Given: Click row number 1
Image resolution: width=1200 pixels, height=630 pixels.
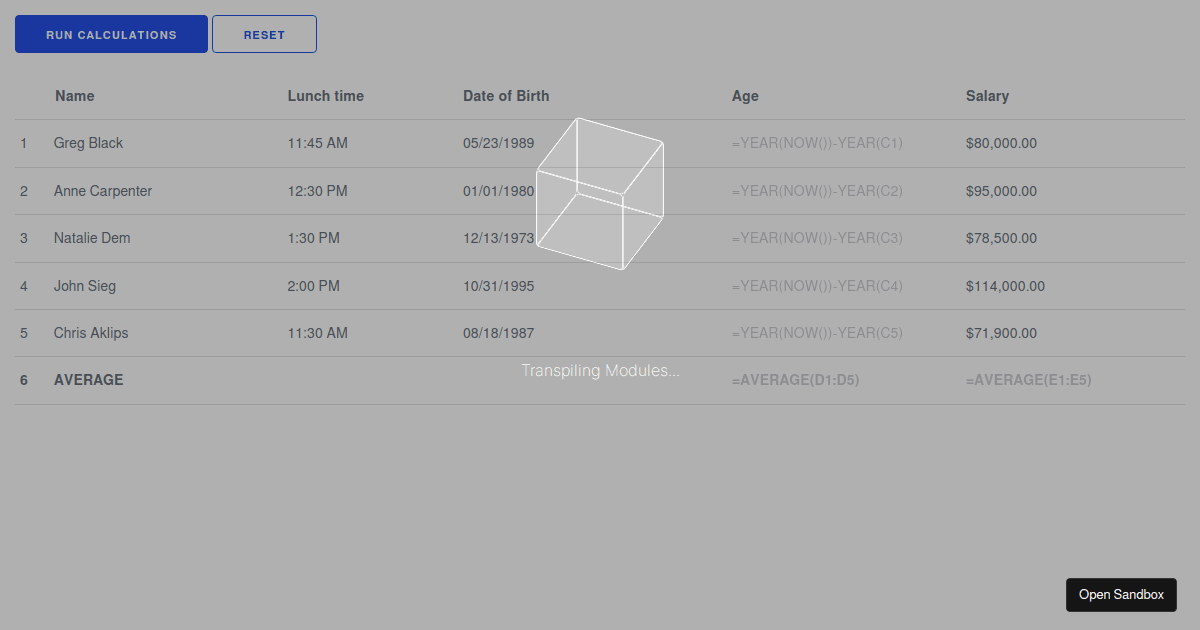Looking at the screenshot, I should coord(24,143).
